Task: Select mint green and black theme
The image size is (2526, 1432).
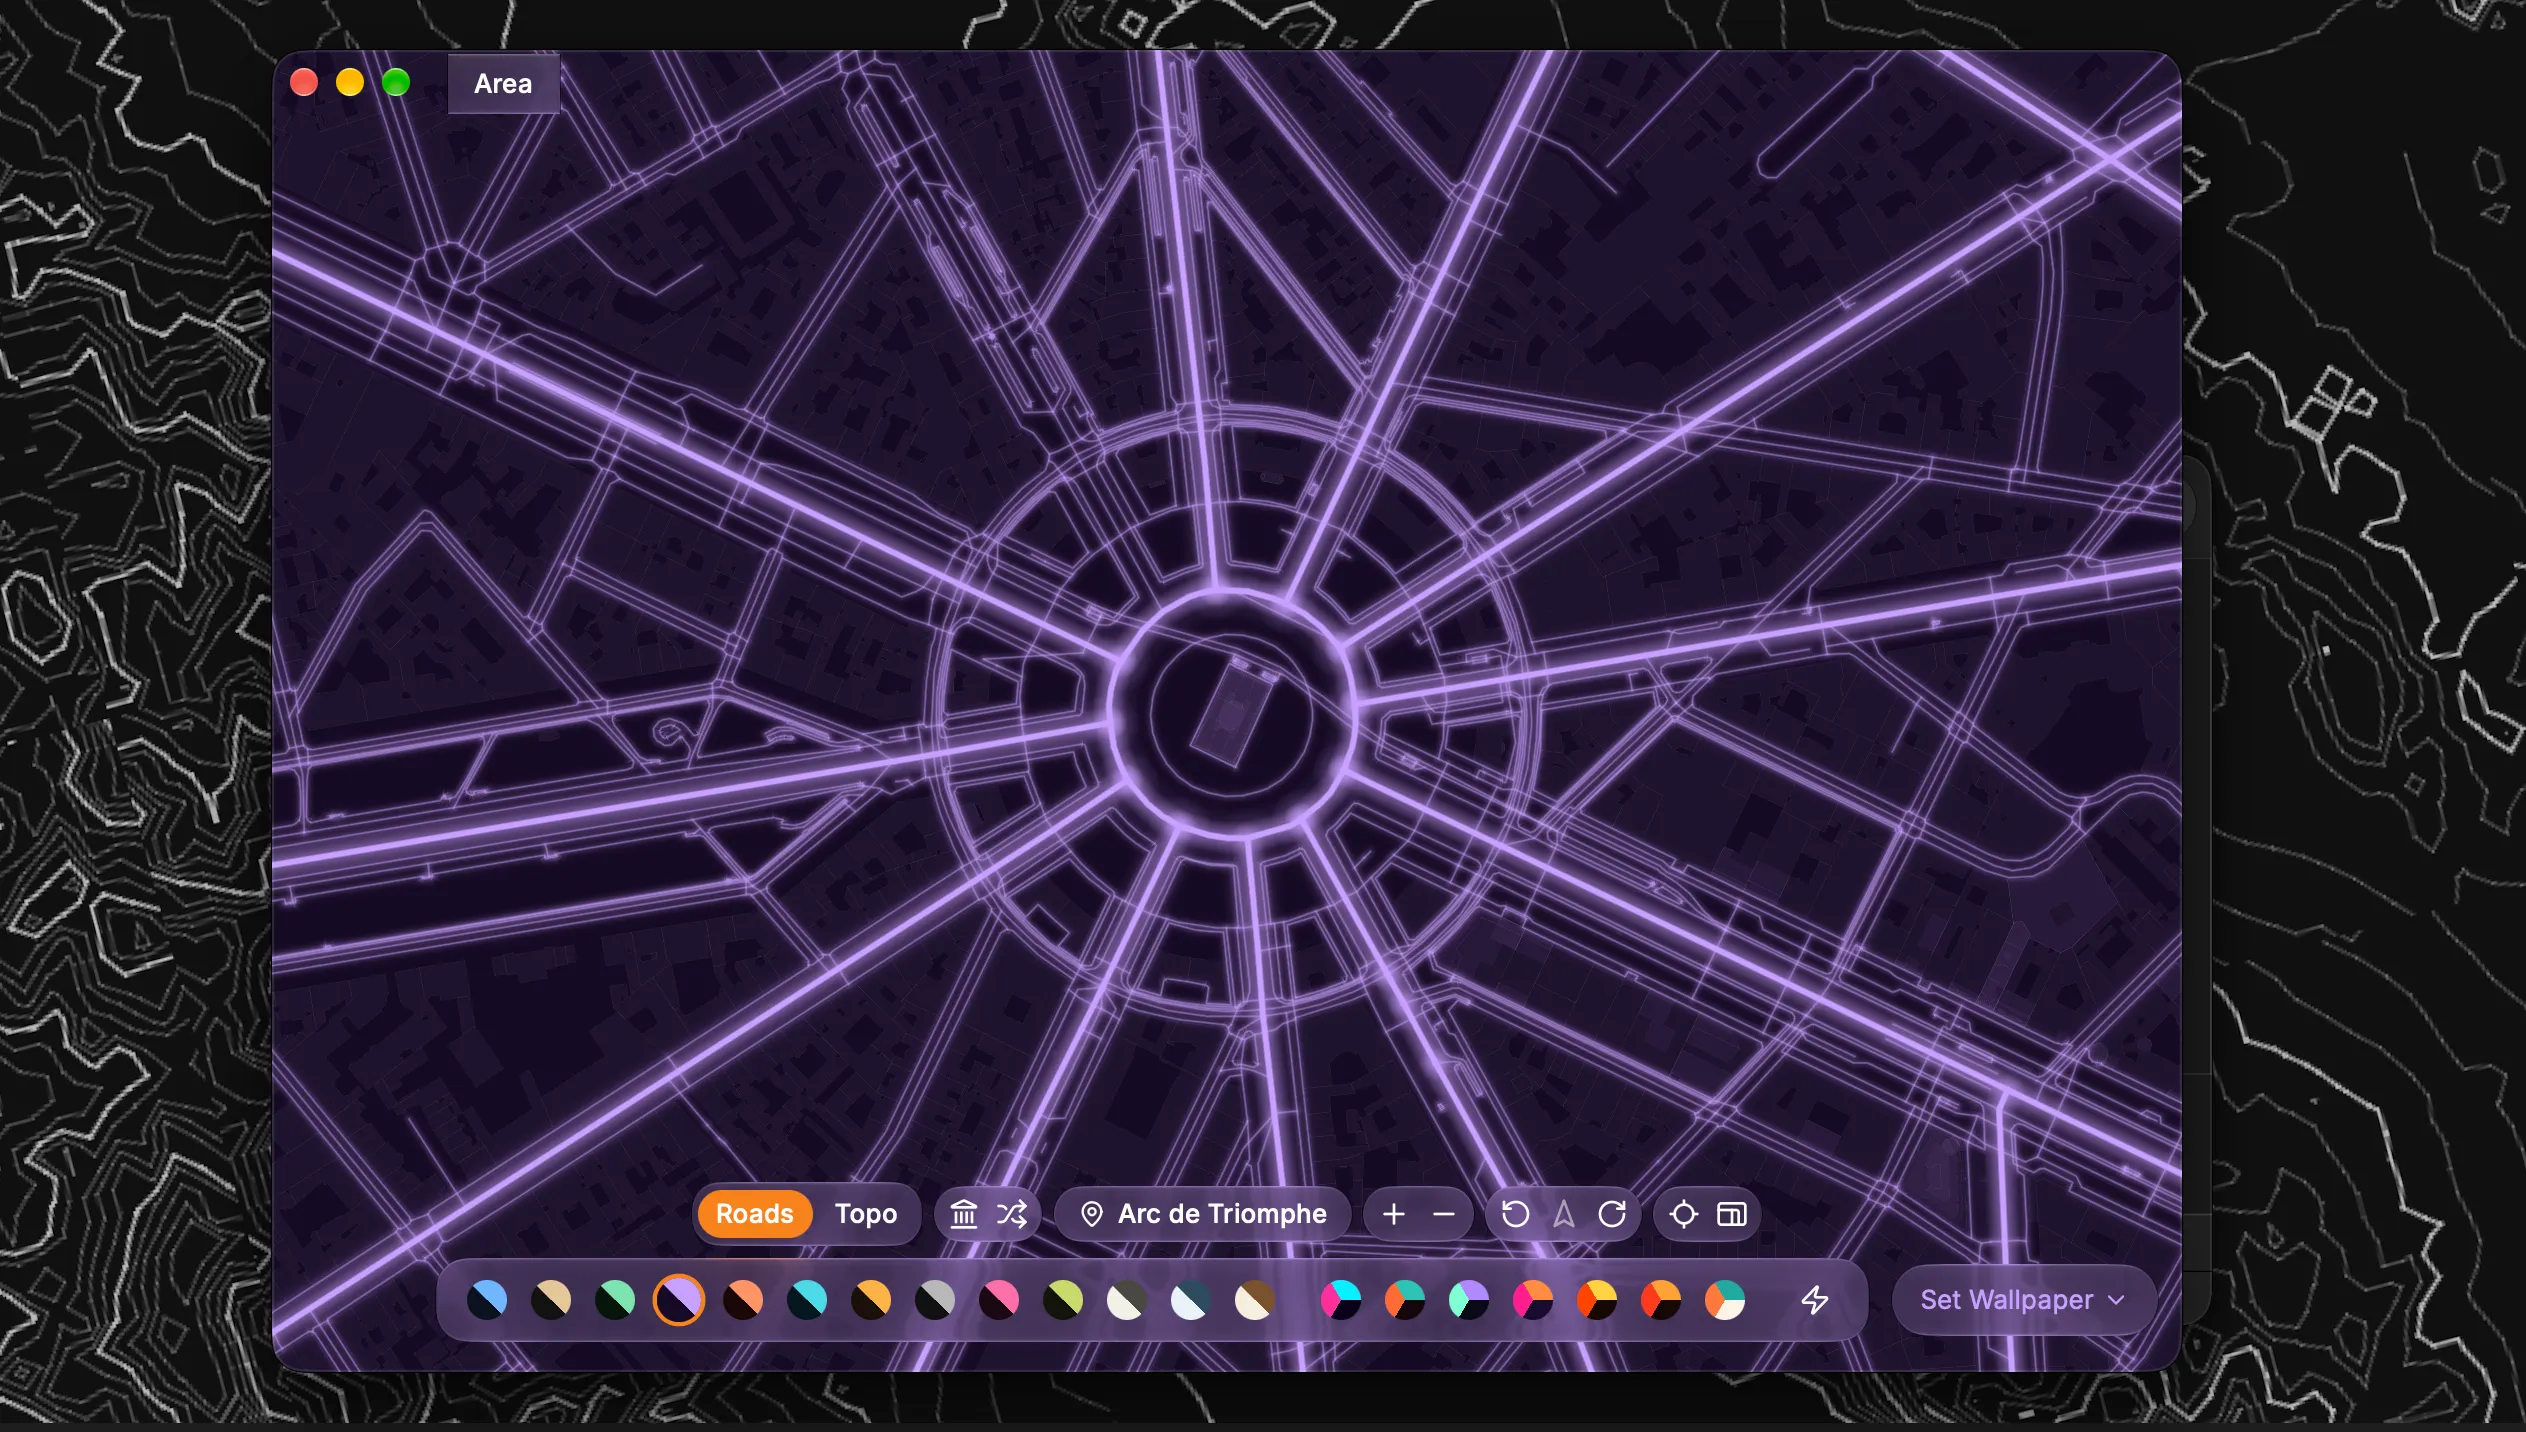Action: pos(615,1300)
